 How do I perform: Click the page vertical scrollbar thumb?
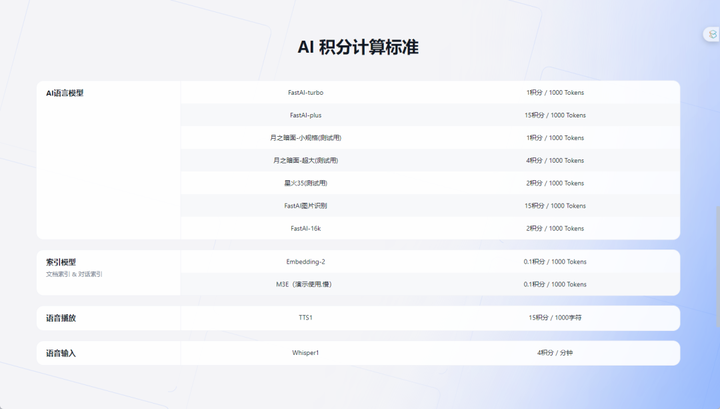[x=717, y=267]
